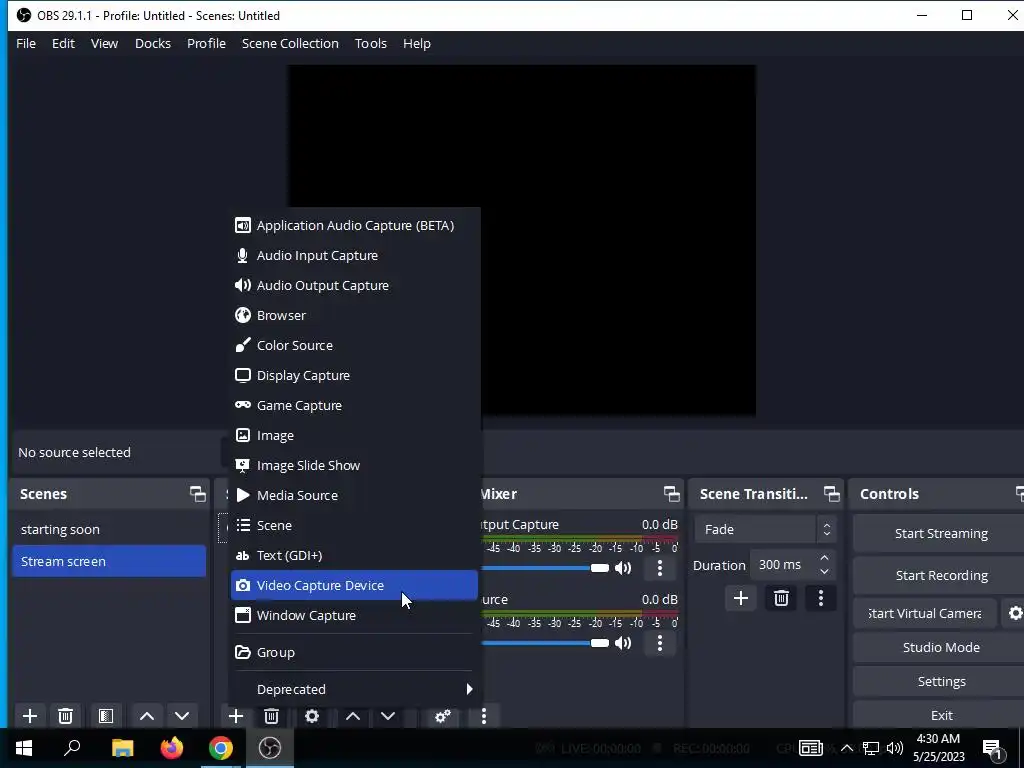The width and height of the screenshot is (1024, 768).
Task: Select the 'Stream screen' scene
Action: click(109, 562)
